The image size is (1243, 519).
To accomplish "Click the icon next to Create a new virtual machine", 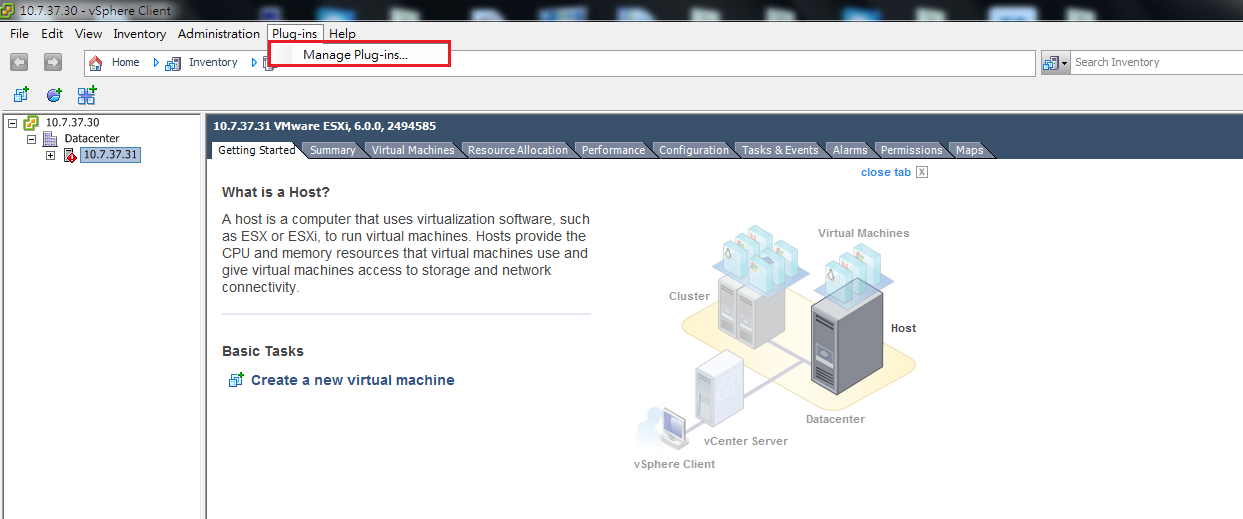I will coord(236,380).
